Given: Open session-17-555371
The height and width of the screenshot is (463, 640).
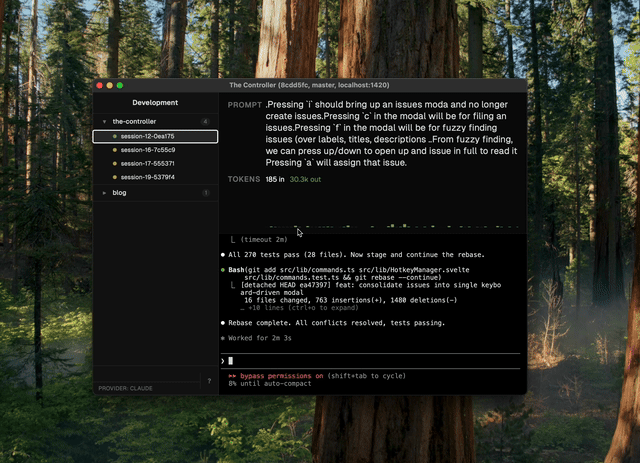Looking at the screenshot, I should [155, 163].
